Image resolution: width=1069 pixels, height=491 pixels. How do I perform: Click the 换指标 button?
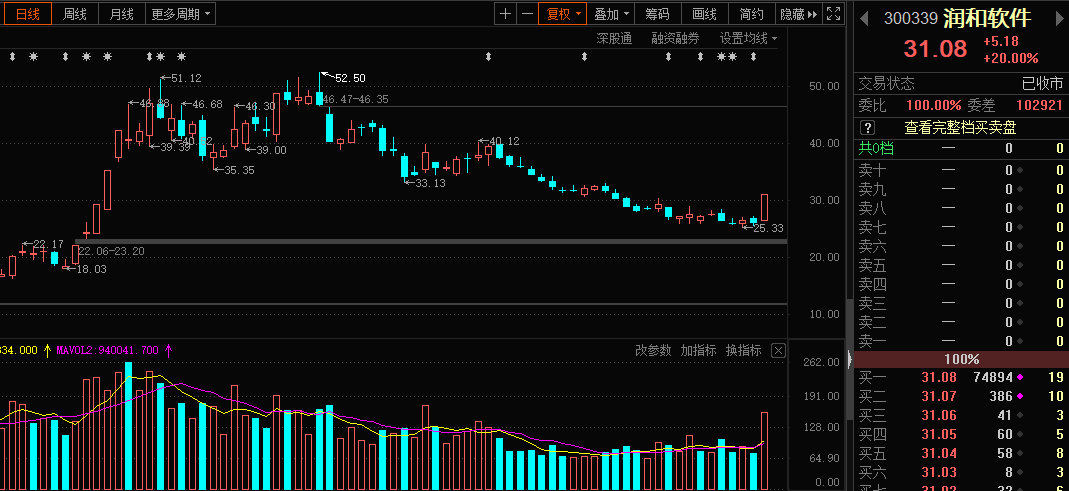tap(743, 351)
